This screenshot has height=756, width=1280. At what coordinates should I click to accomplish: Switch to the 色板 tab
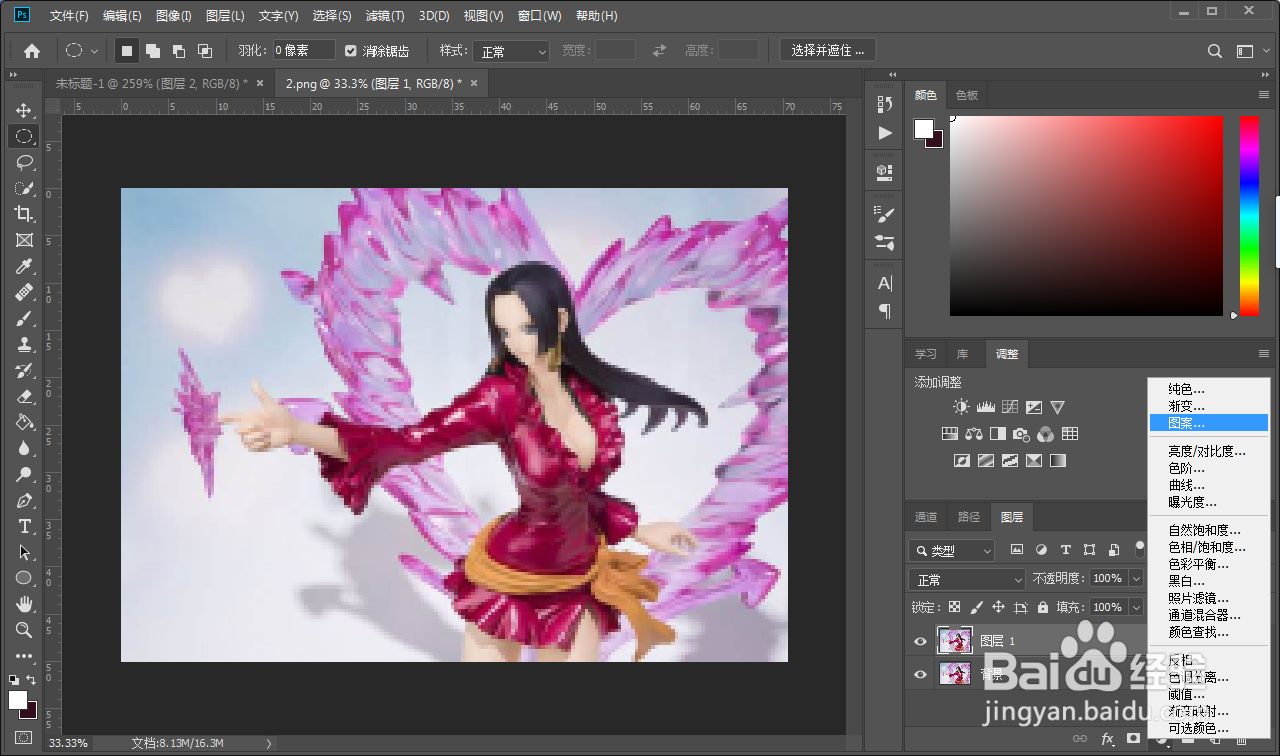tap(967, 95)
